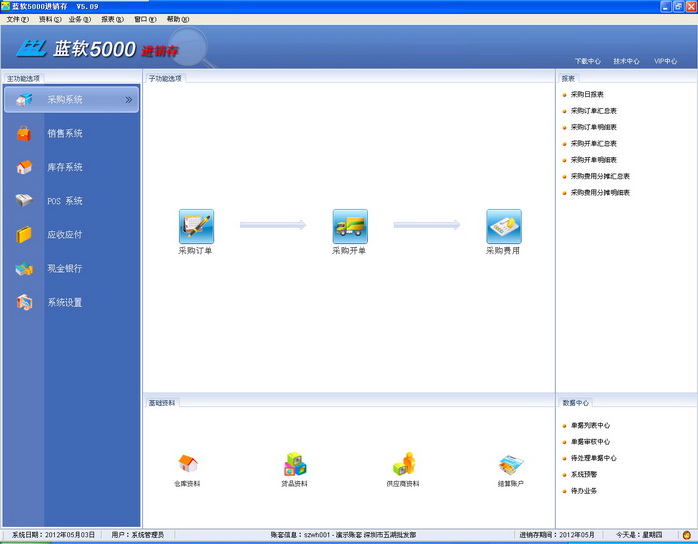
Task: Click the application title bar icon
Action: [x=5, y=6]
